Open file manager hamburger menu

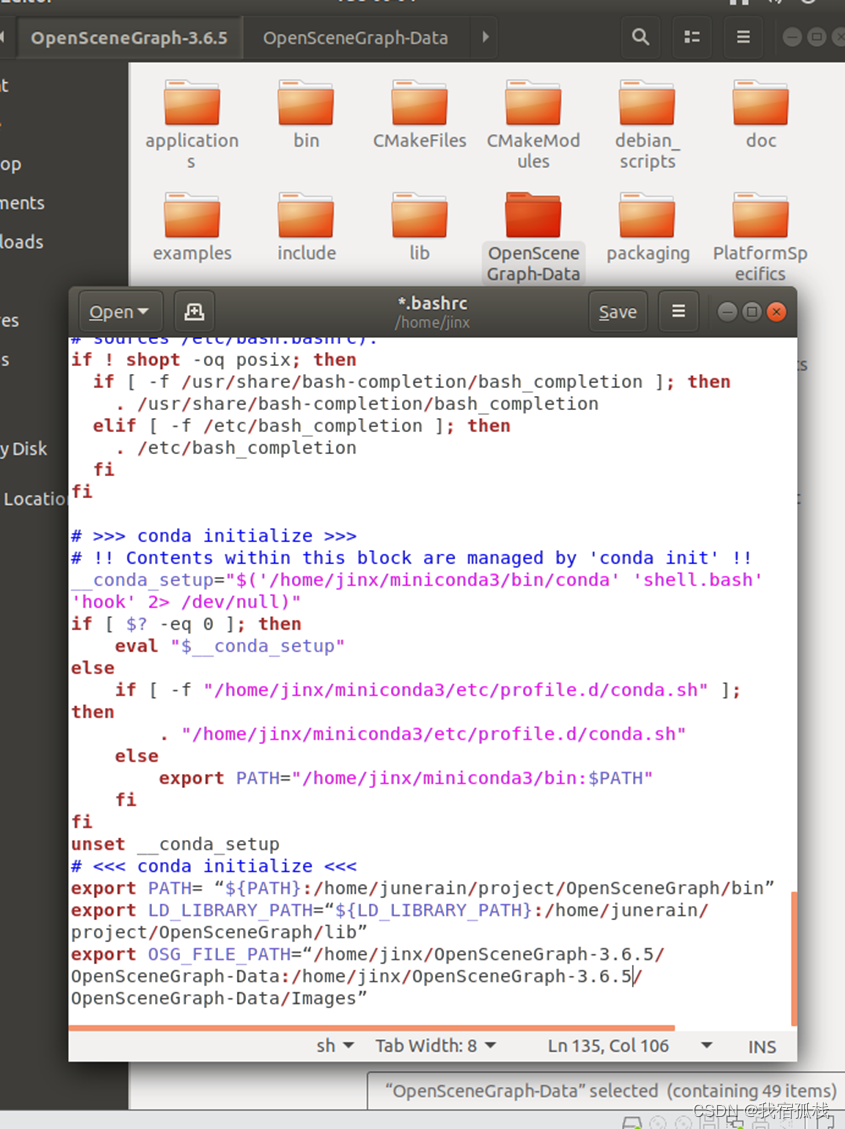tap(743, 37)
